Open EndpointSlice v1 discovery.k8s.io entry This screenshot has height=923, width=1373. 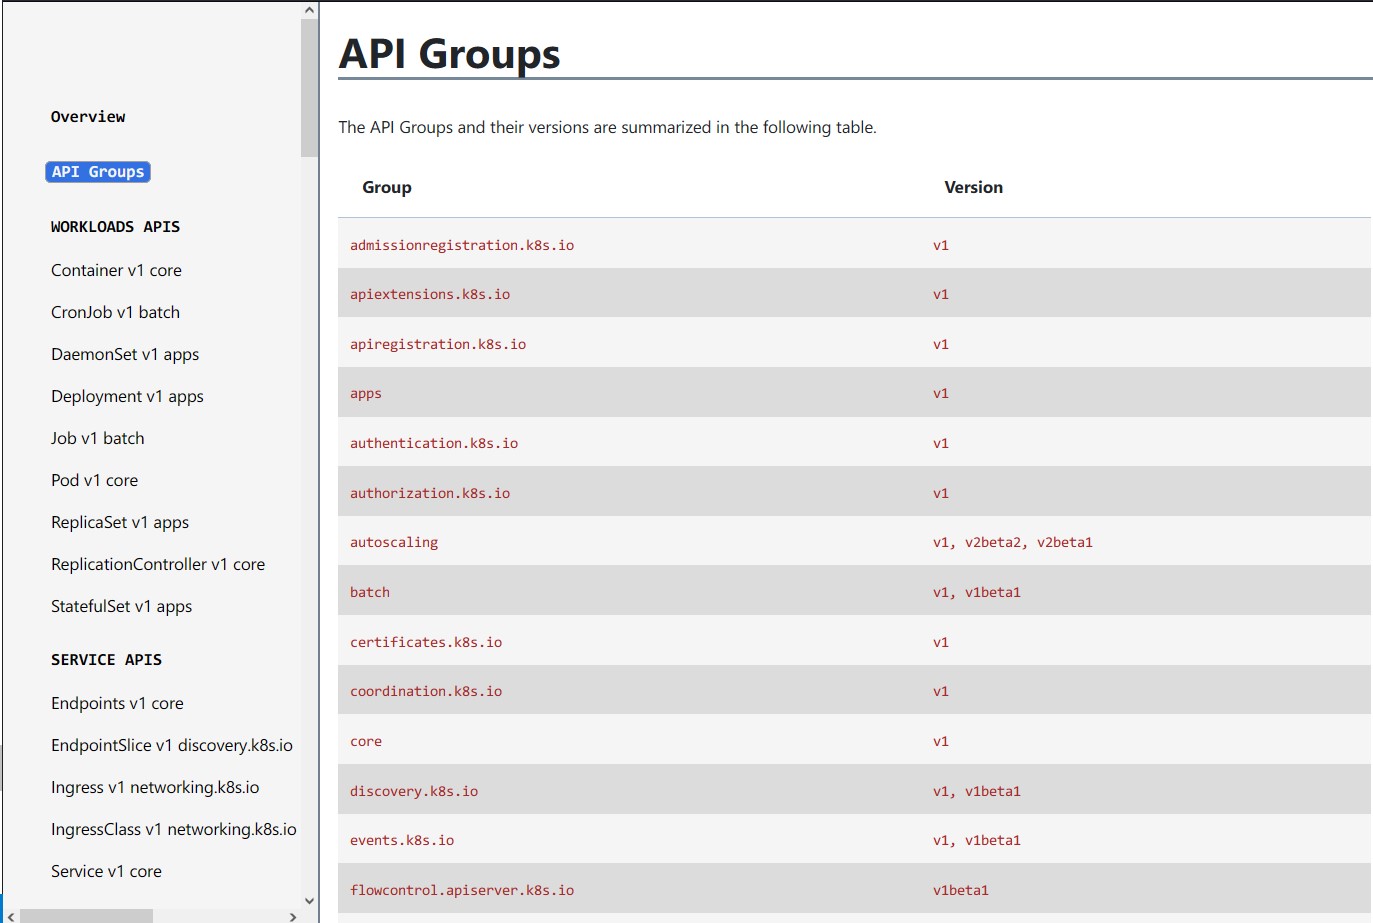coord(172,745)
